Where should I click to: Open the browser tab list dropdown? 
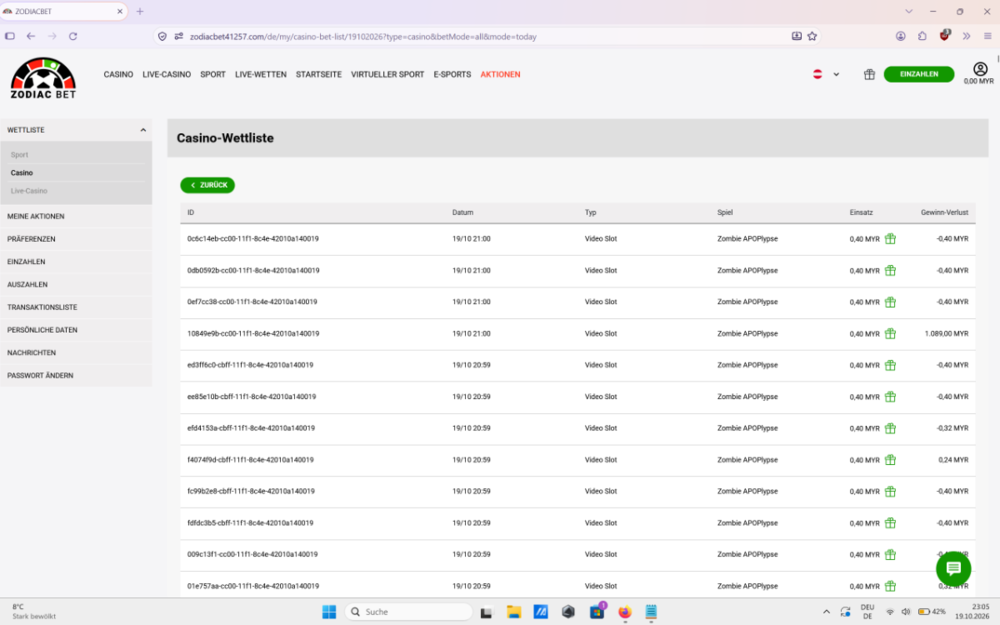(909, 11)
